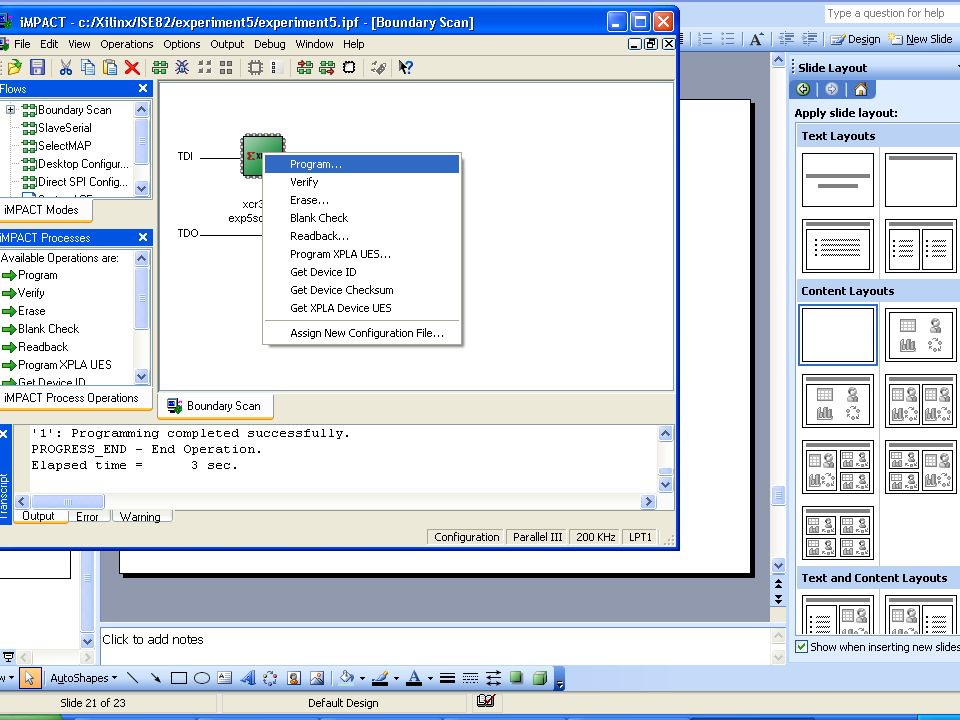Click to add notes field

[x=435, y=645]
